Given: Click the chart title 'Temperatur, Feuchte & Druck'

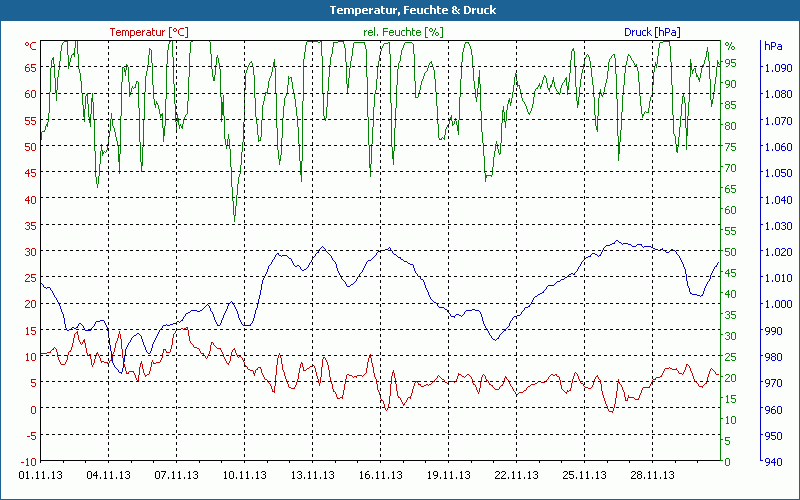Looking at the screenshot, I should 400,10.
